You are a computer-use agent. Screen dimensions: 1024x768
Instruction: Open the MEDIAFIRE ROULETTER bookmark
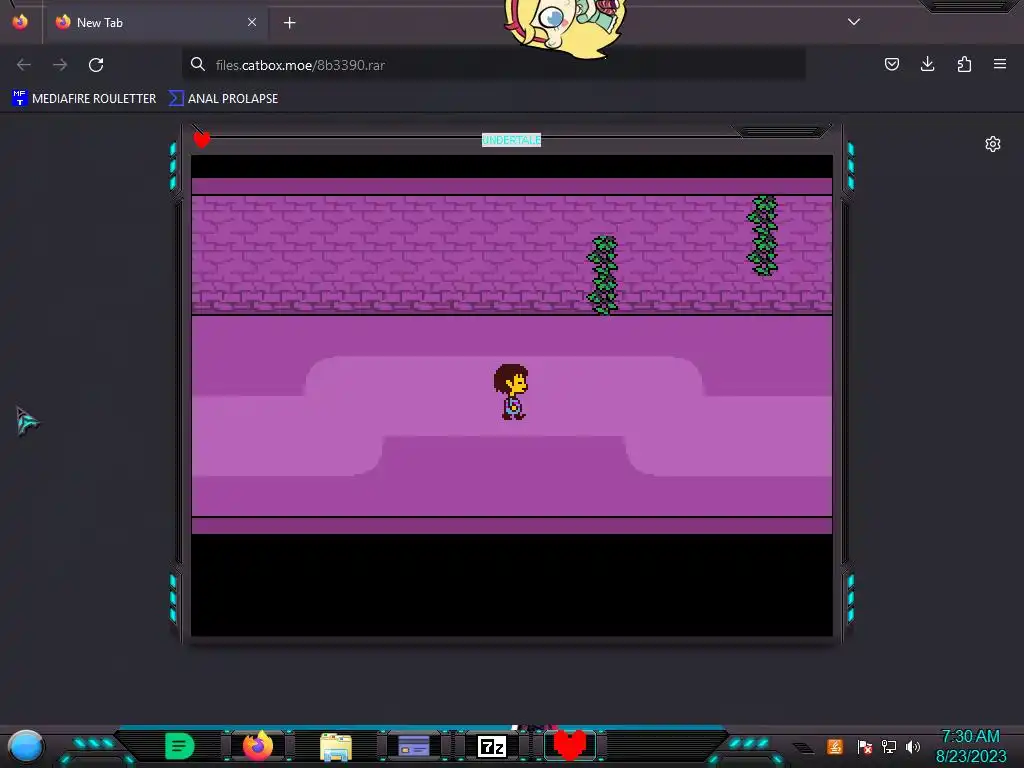(84, 99)
